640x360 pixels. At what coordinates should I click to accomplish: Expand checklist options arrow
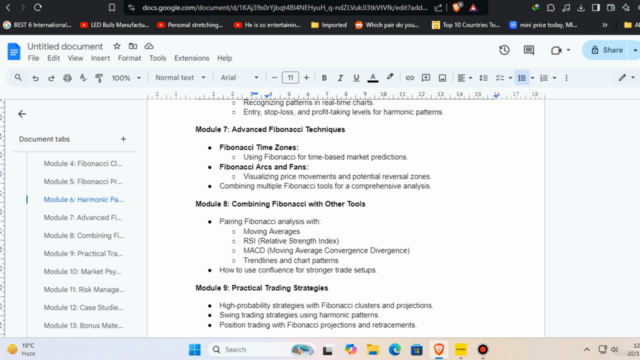pyautogui.click(x=510, y=78)
